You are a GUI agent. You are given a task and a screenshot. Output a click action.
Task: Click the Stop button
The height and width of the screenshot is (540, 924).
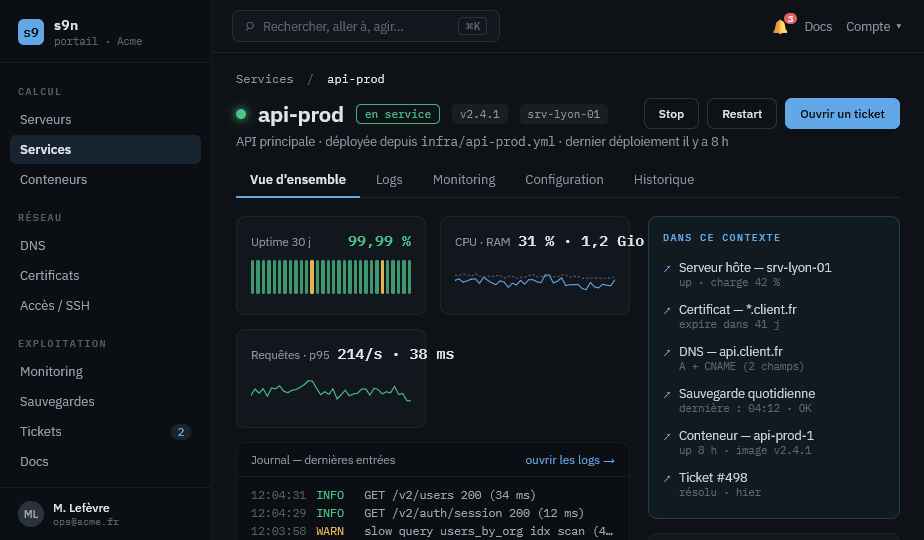671,114
